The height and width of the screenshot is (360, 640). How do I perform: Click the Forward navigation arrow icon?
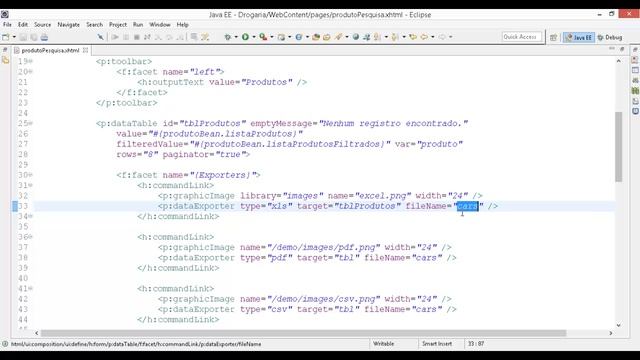pos(442,37)
